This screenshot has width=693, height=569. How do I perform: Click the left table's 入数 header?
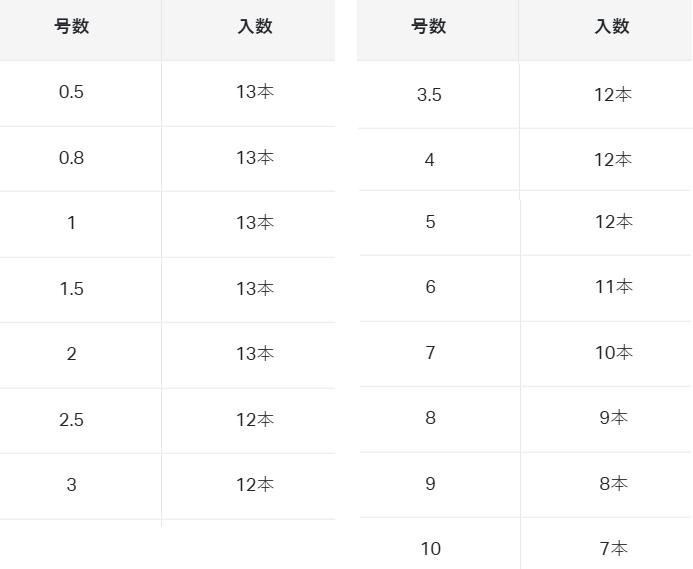tap(255, 27)
